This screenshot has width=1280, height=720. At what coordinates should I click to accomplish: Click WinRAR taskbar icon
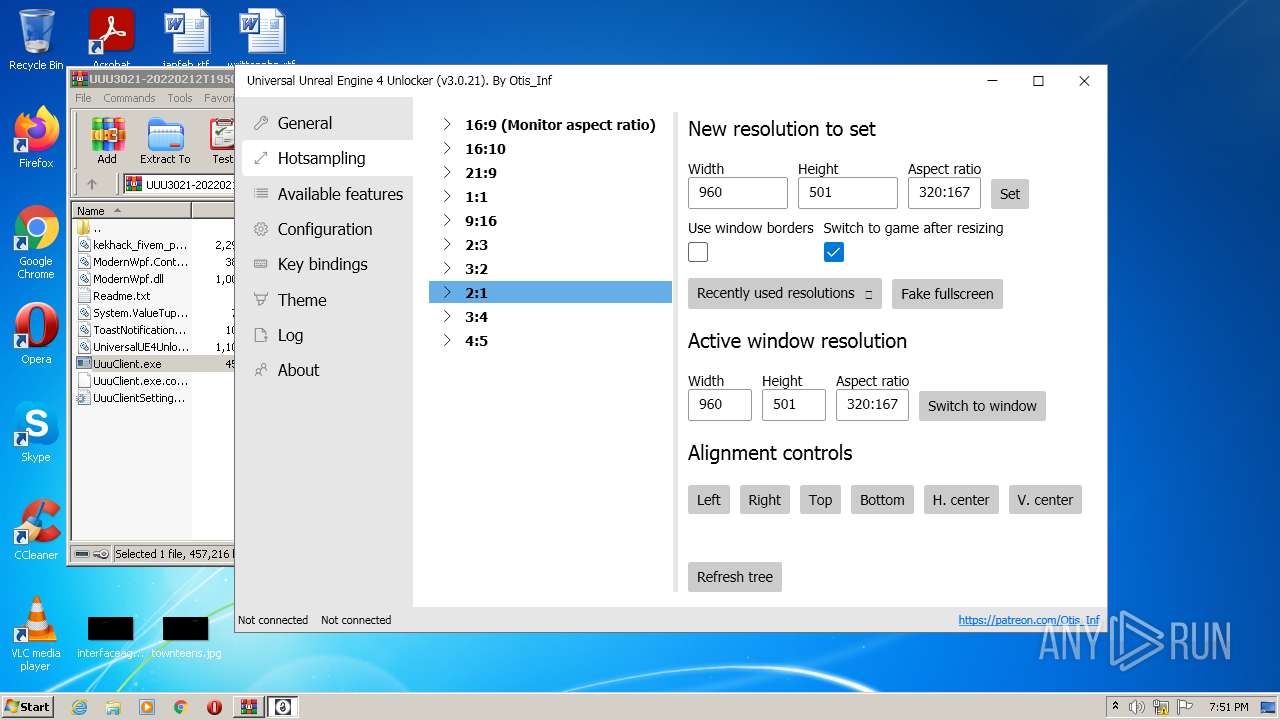248,707
